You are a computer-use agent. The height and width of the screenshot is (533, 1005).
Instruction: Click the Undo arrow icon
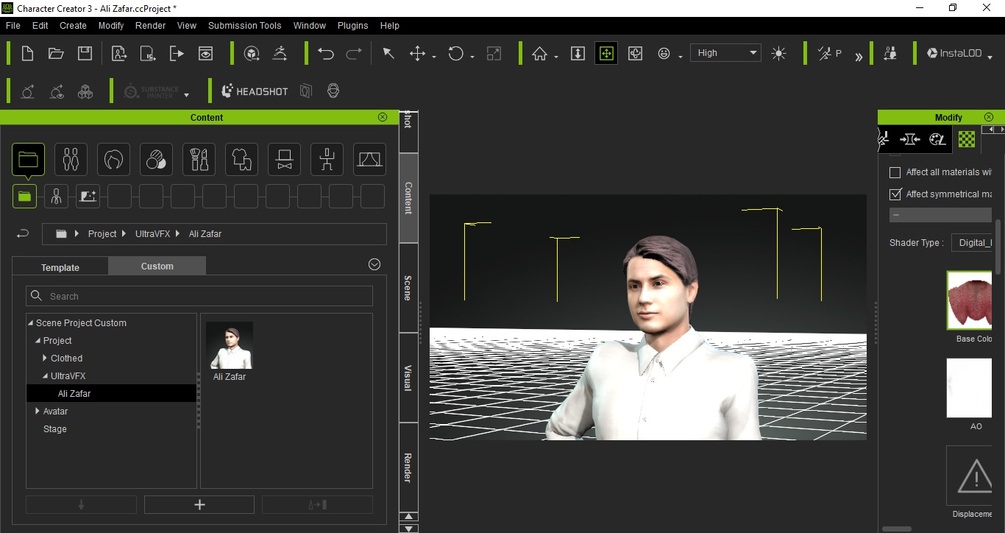tap(326, 54)
